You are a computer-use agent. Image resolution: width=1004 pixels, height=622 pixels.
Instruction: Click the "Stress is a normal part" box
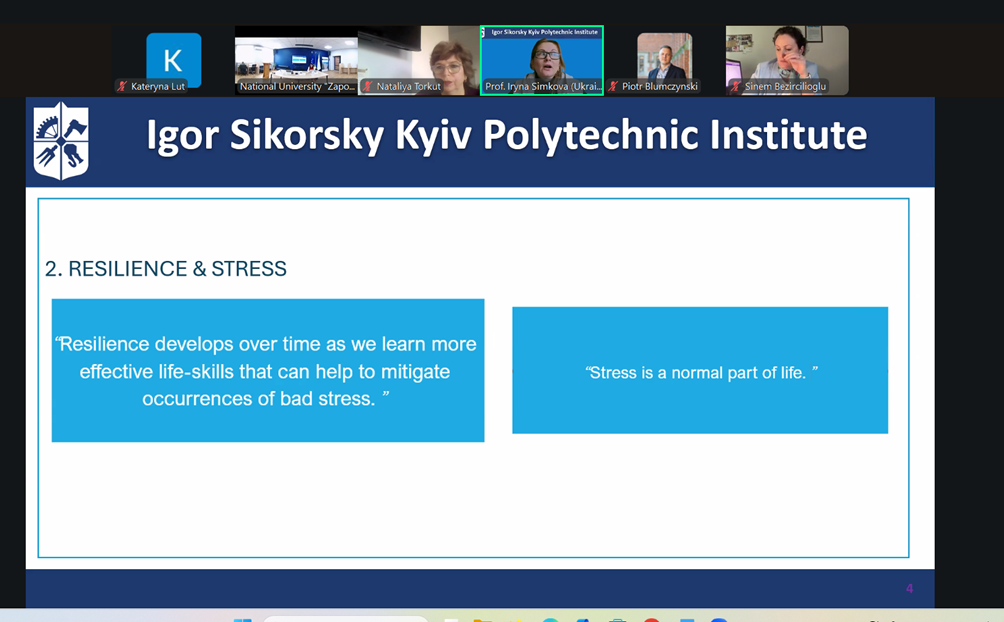700,371
